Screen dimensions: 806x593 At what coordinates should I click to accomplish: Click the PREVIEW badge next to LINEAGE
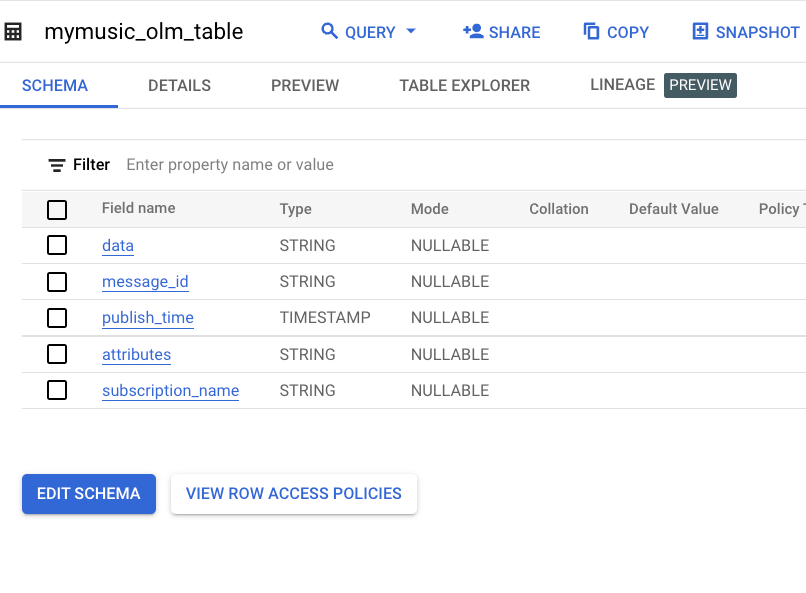tap(700, 85)
